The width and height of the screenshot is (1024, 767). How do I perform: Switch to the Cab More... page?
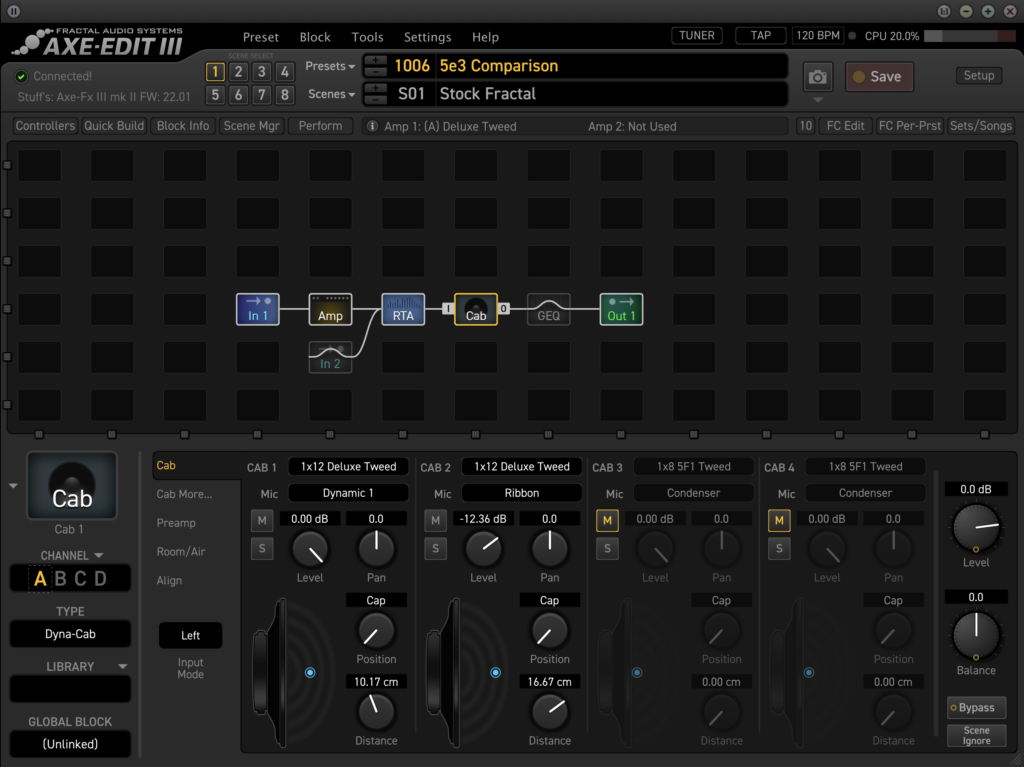(184, 494)
